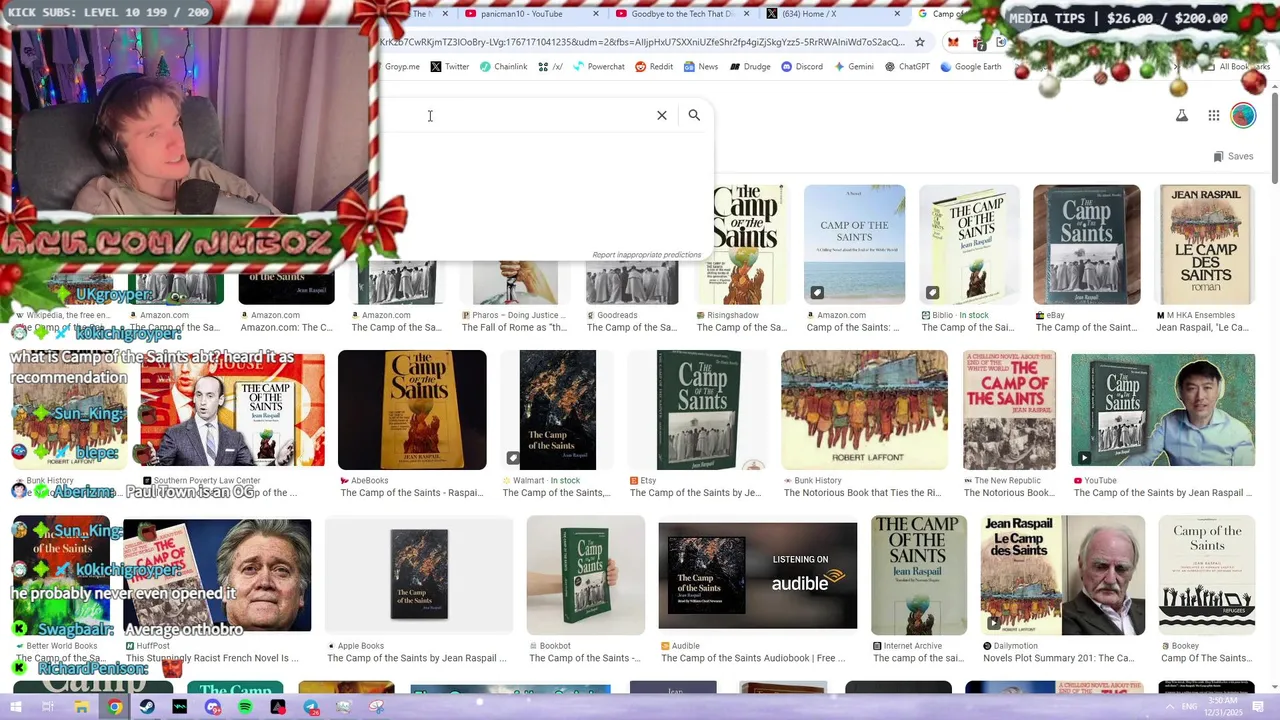Open AbeBooks yellow book cover image

412,410
